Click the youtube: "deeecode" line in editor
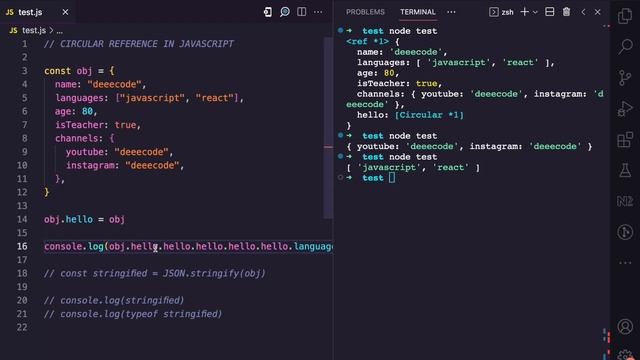Screen dimensions: 640x360 (x=119, y=152)
